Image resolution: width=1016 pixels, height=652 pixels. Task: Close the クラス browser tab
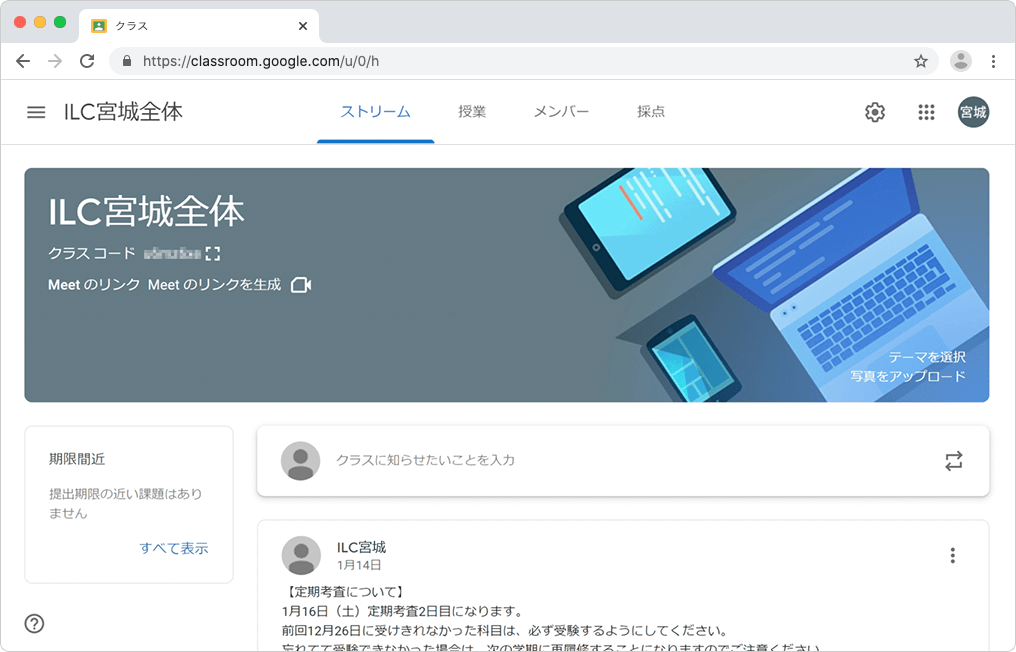303,26
